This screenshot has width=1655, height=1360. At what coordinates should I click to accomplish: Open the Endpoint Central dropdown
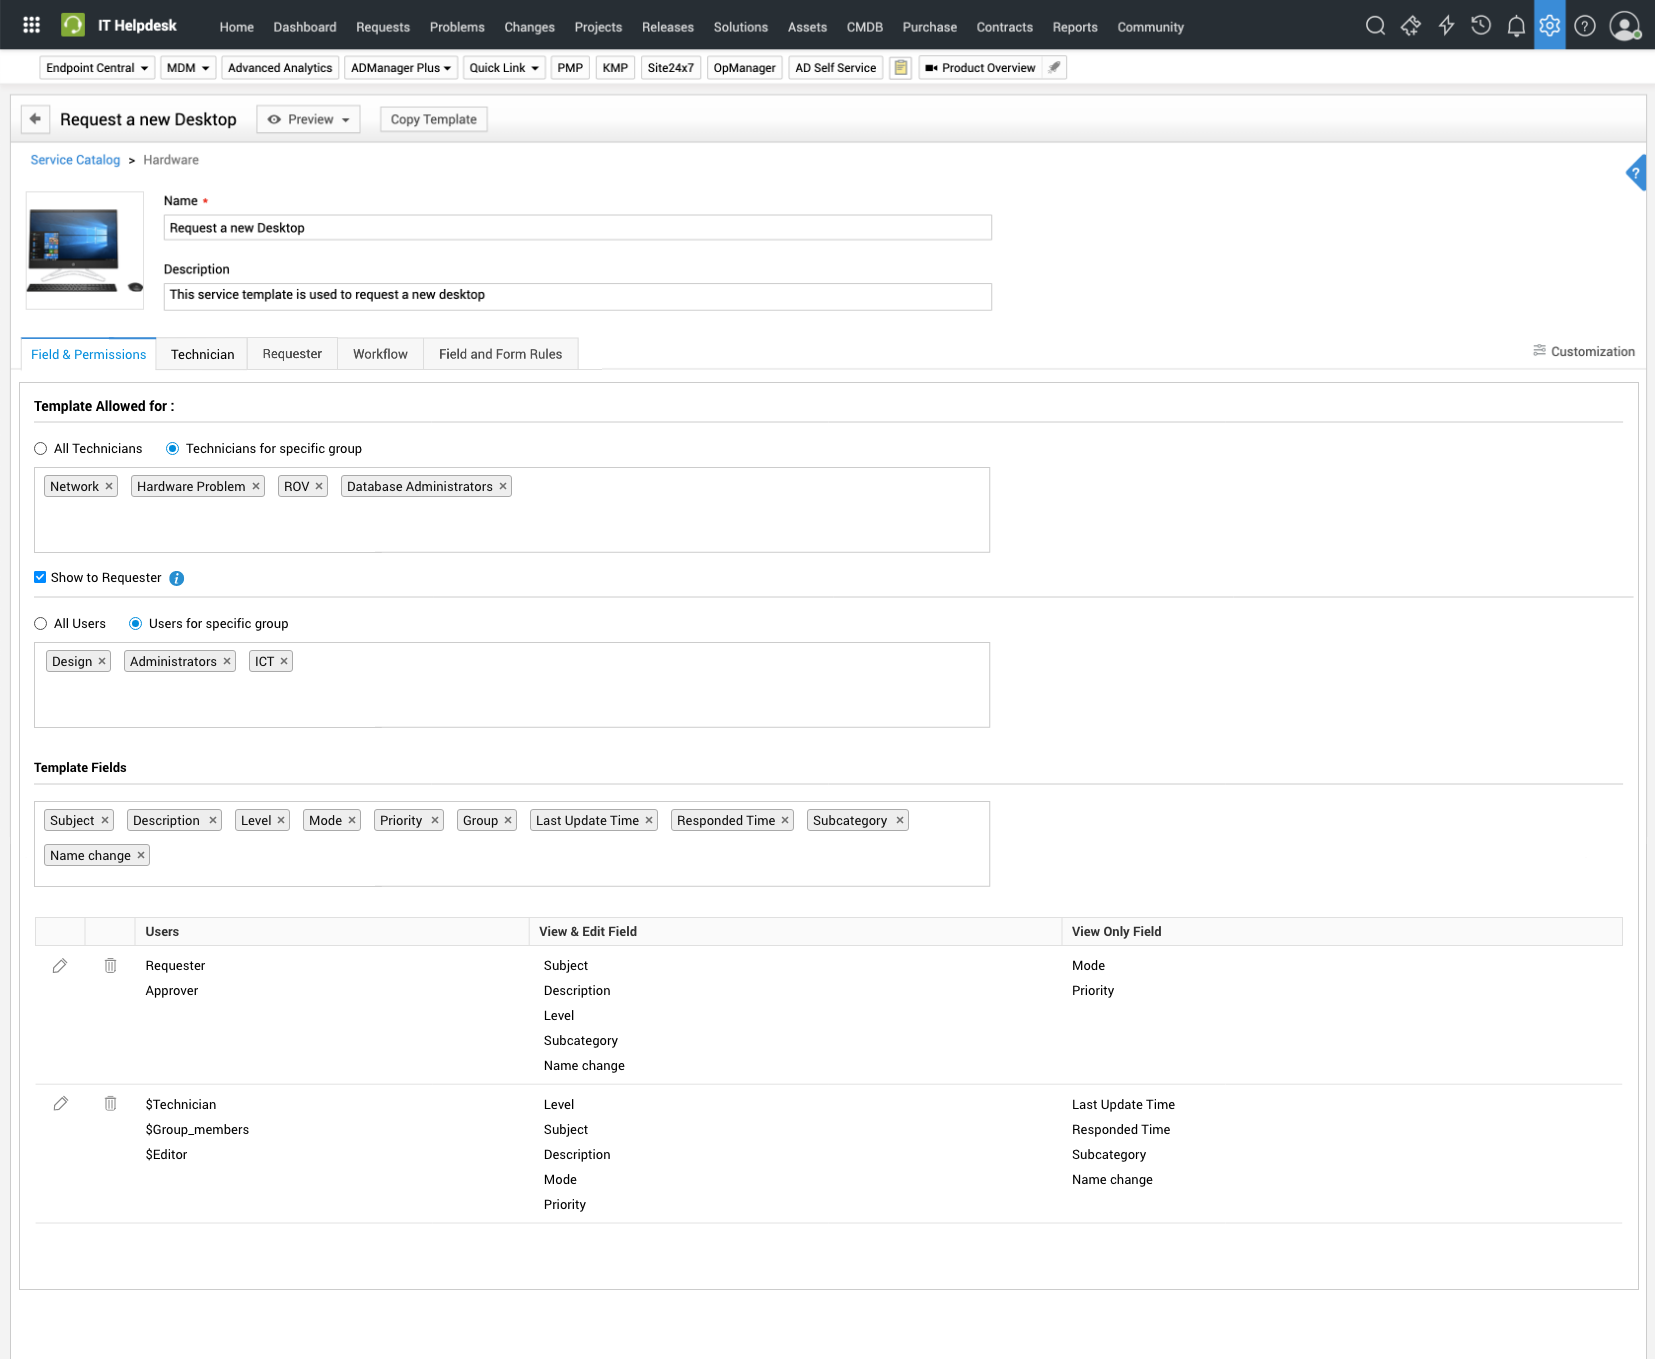[97, 68]
